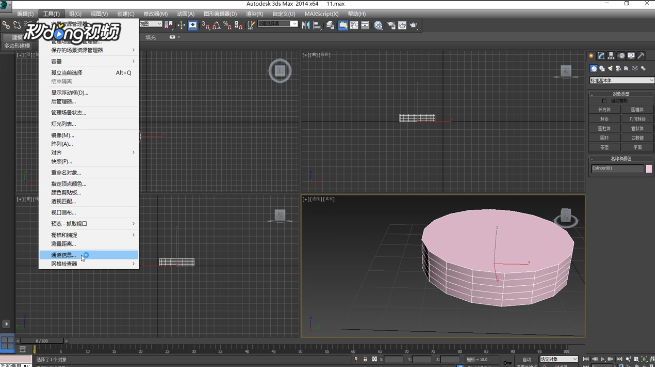Viewport: 655px width, 367px height.
Task: Choose 通道信息 from the Tools menu
Action: 89,255
